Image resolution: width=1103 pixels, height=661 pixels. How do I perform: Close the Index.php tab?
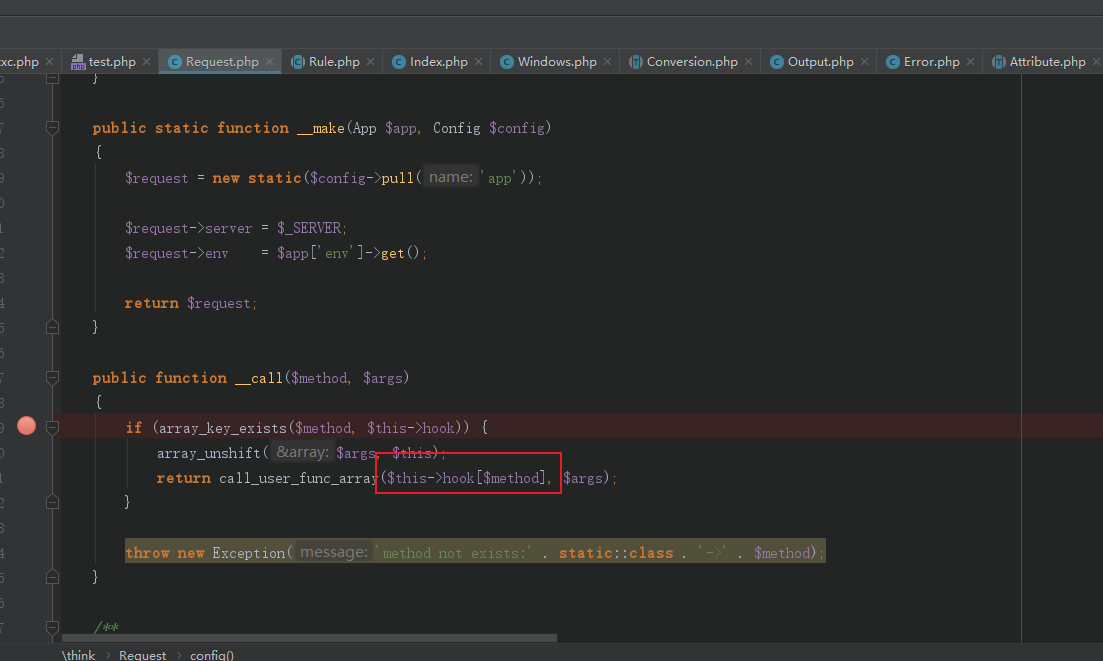478,62
